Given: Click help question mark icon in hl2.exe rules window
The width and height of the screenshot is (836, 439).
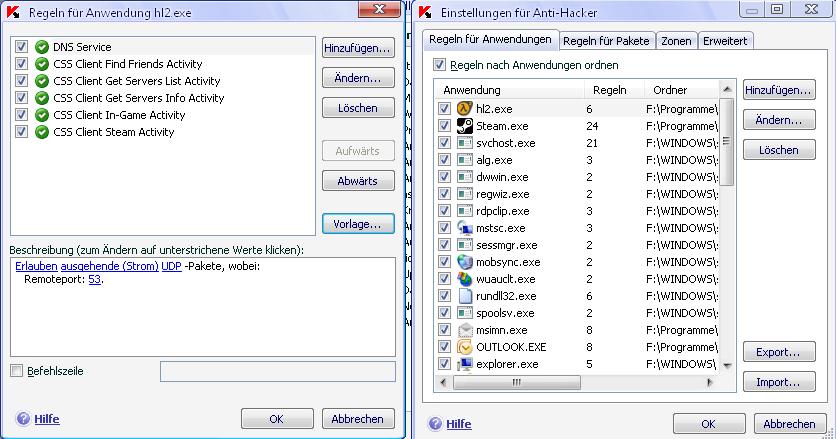Looking at the screenshot, I should [23, 419].
